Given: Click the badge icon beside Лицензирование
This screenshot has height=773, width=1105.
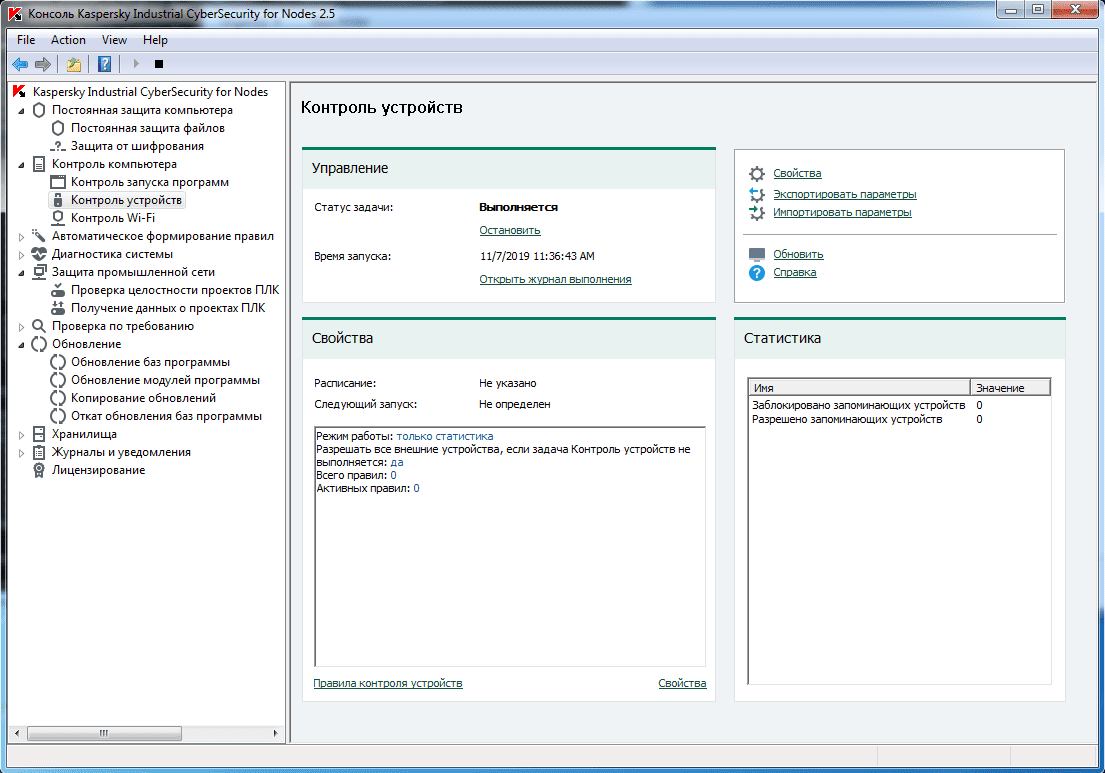Looking at the screenshot, I should 39,470.
